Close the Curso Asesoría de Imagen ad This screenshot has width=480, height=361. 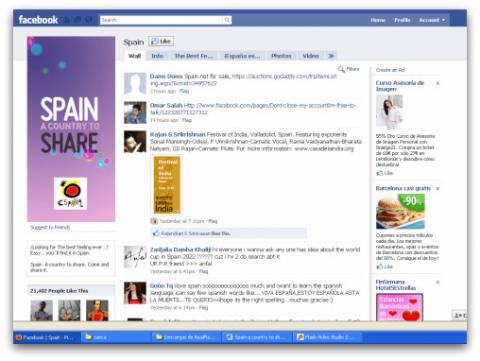tap(438, 83)
